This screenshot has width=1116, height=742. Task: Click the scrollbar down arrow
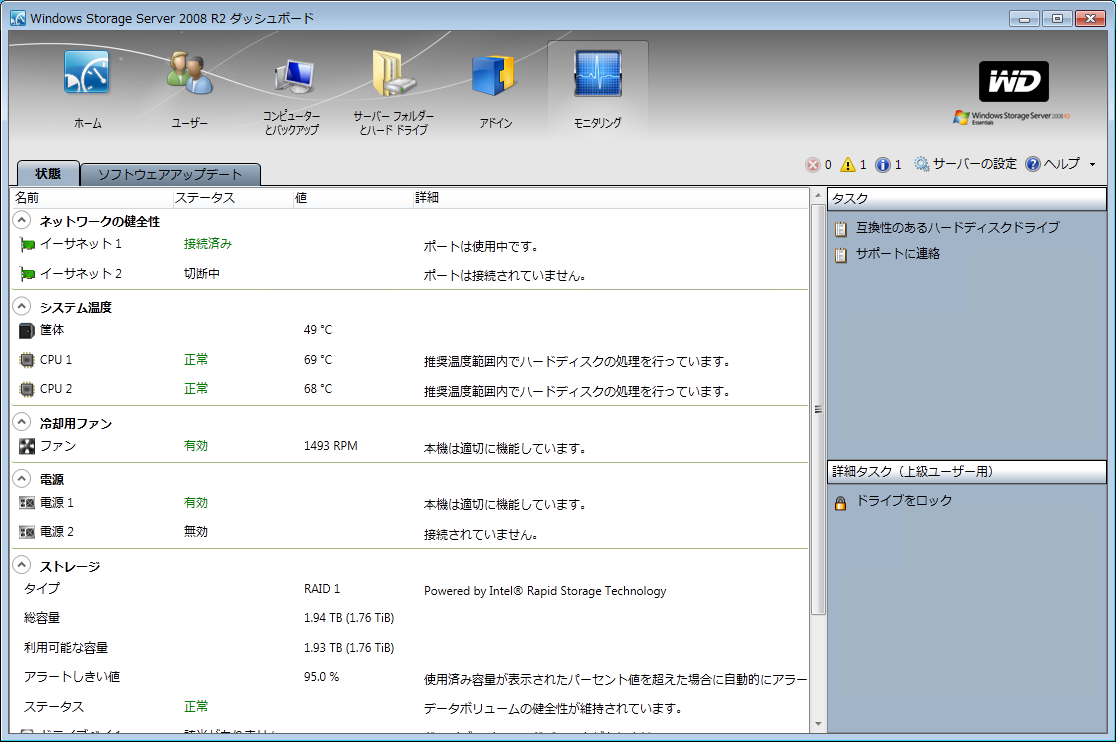tap(818, 724)
